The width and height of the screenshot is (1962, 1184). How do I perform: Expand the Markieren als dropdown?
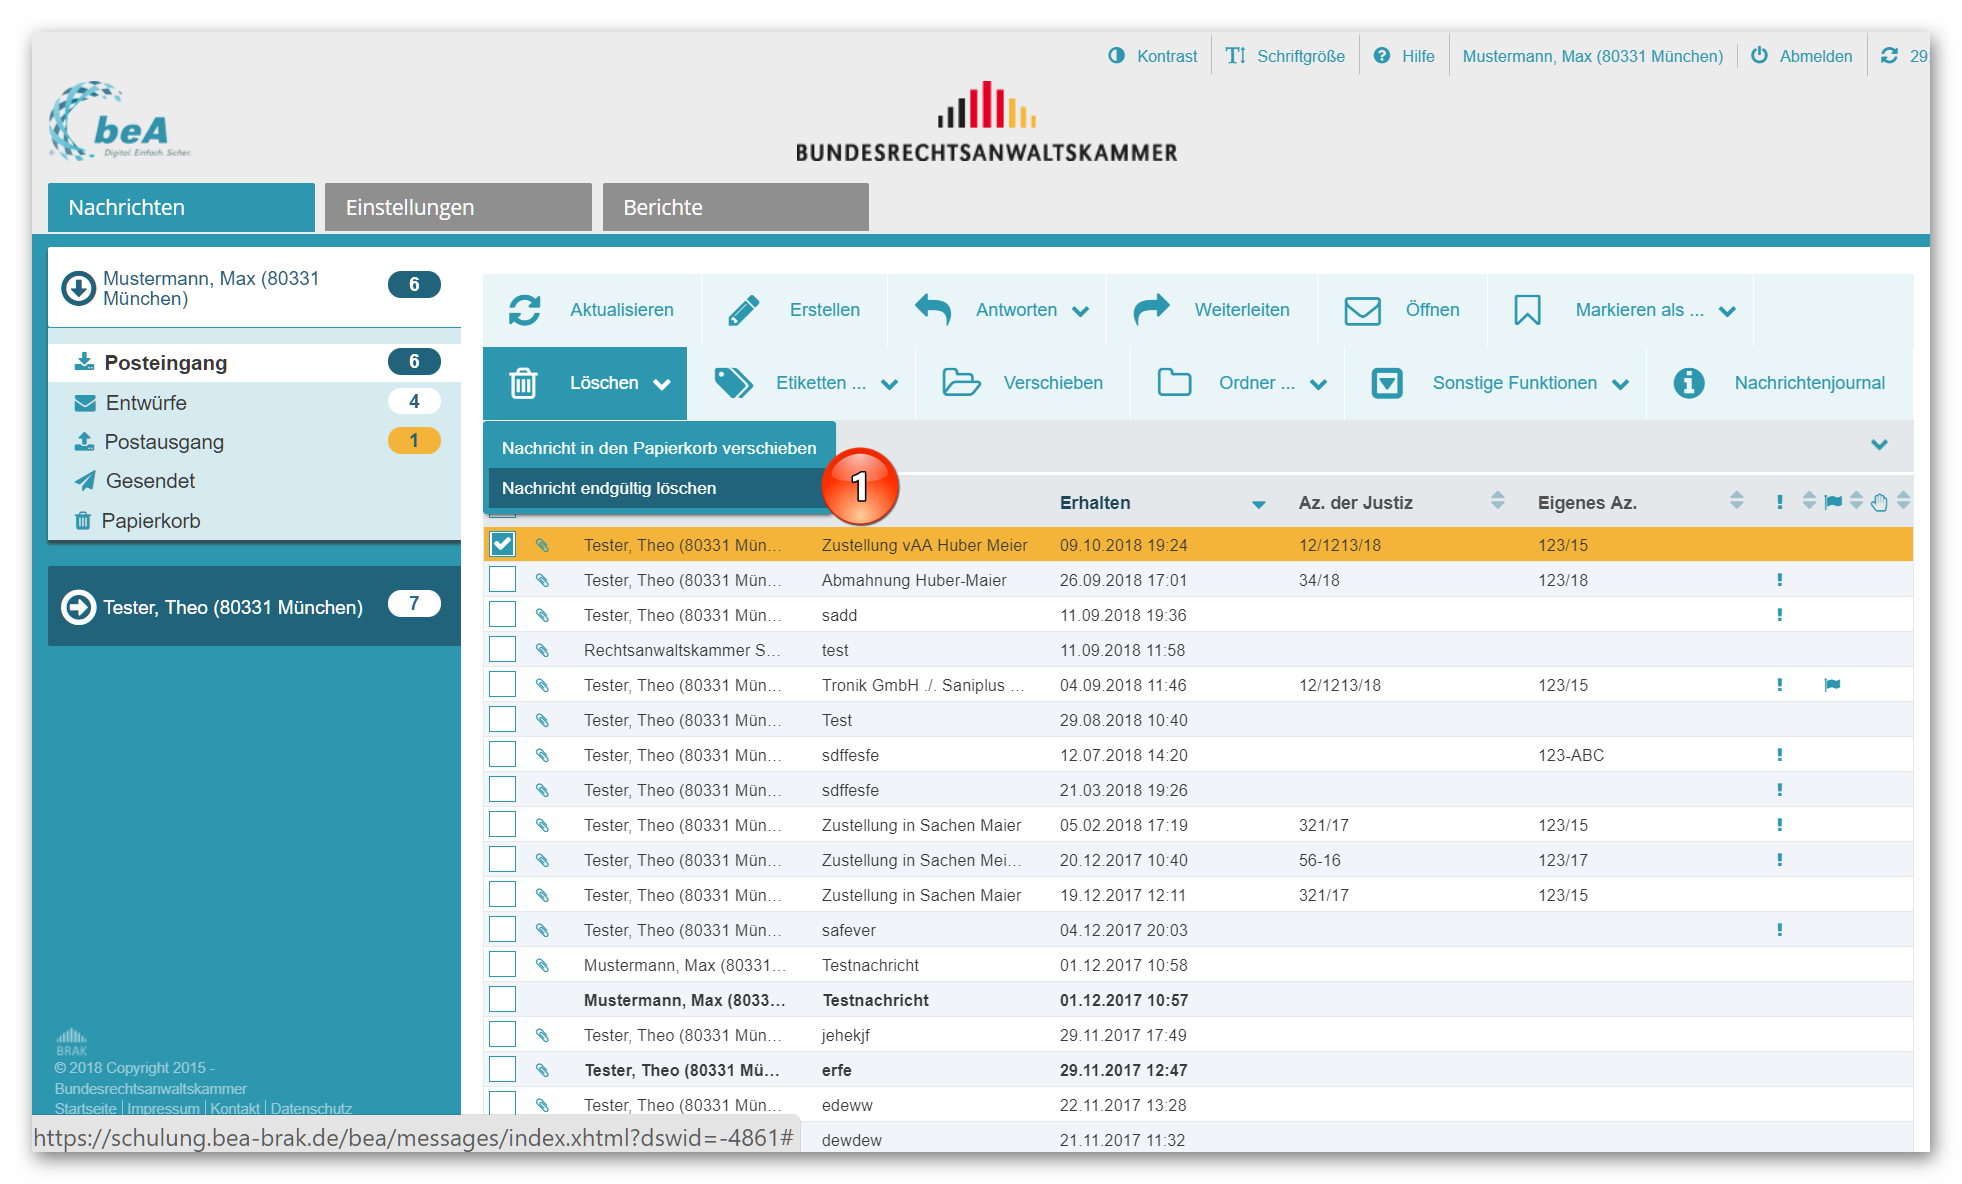[x=1727, y=311]
